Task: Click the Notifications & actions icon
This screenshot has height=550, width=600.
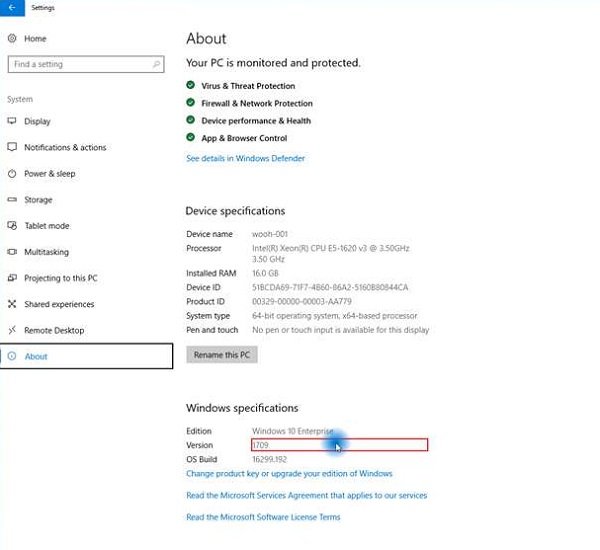Action: 12,147
